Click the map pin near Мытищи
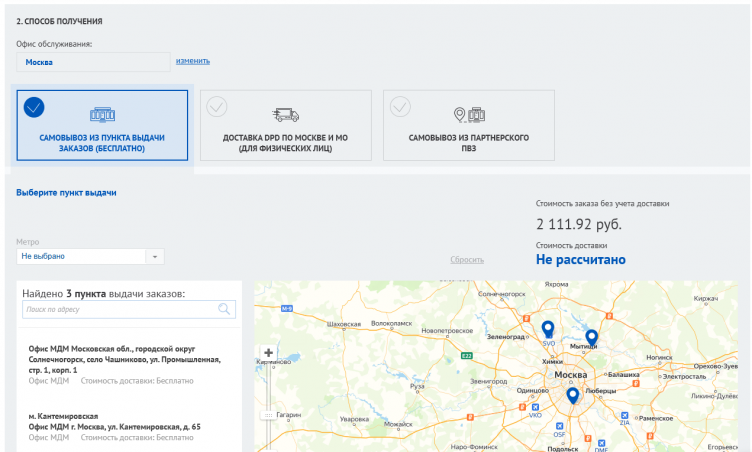Screen dimensions: 752x452 coord(591,339)
